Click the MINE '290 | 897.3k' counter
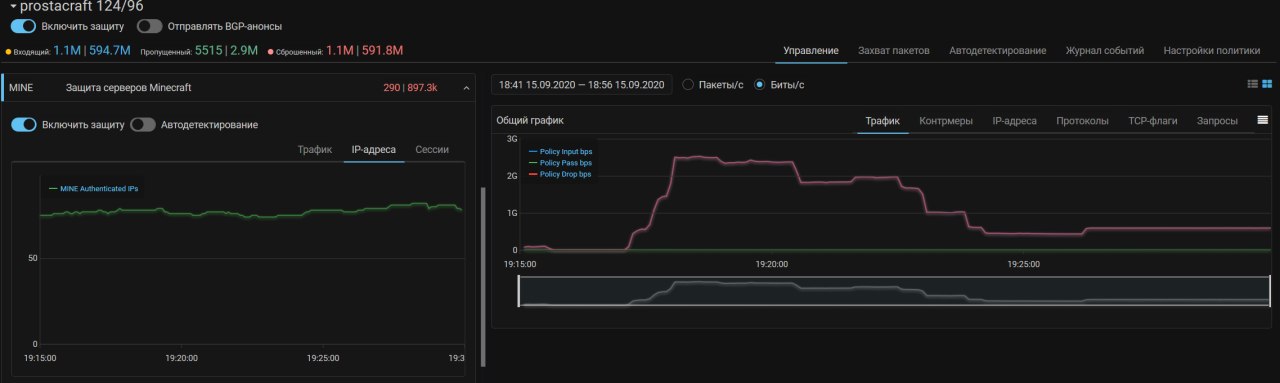Screen dimensions: 1280x383 410,88
